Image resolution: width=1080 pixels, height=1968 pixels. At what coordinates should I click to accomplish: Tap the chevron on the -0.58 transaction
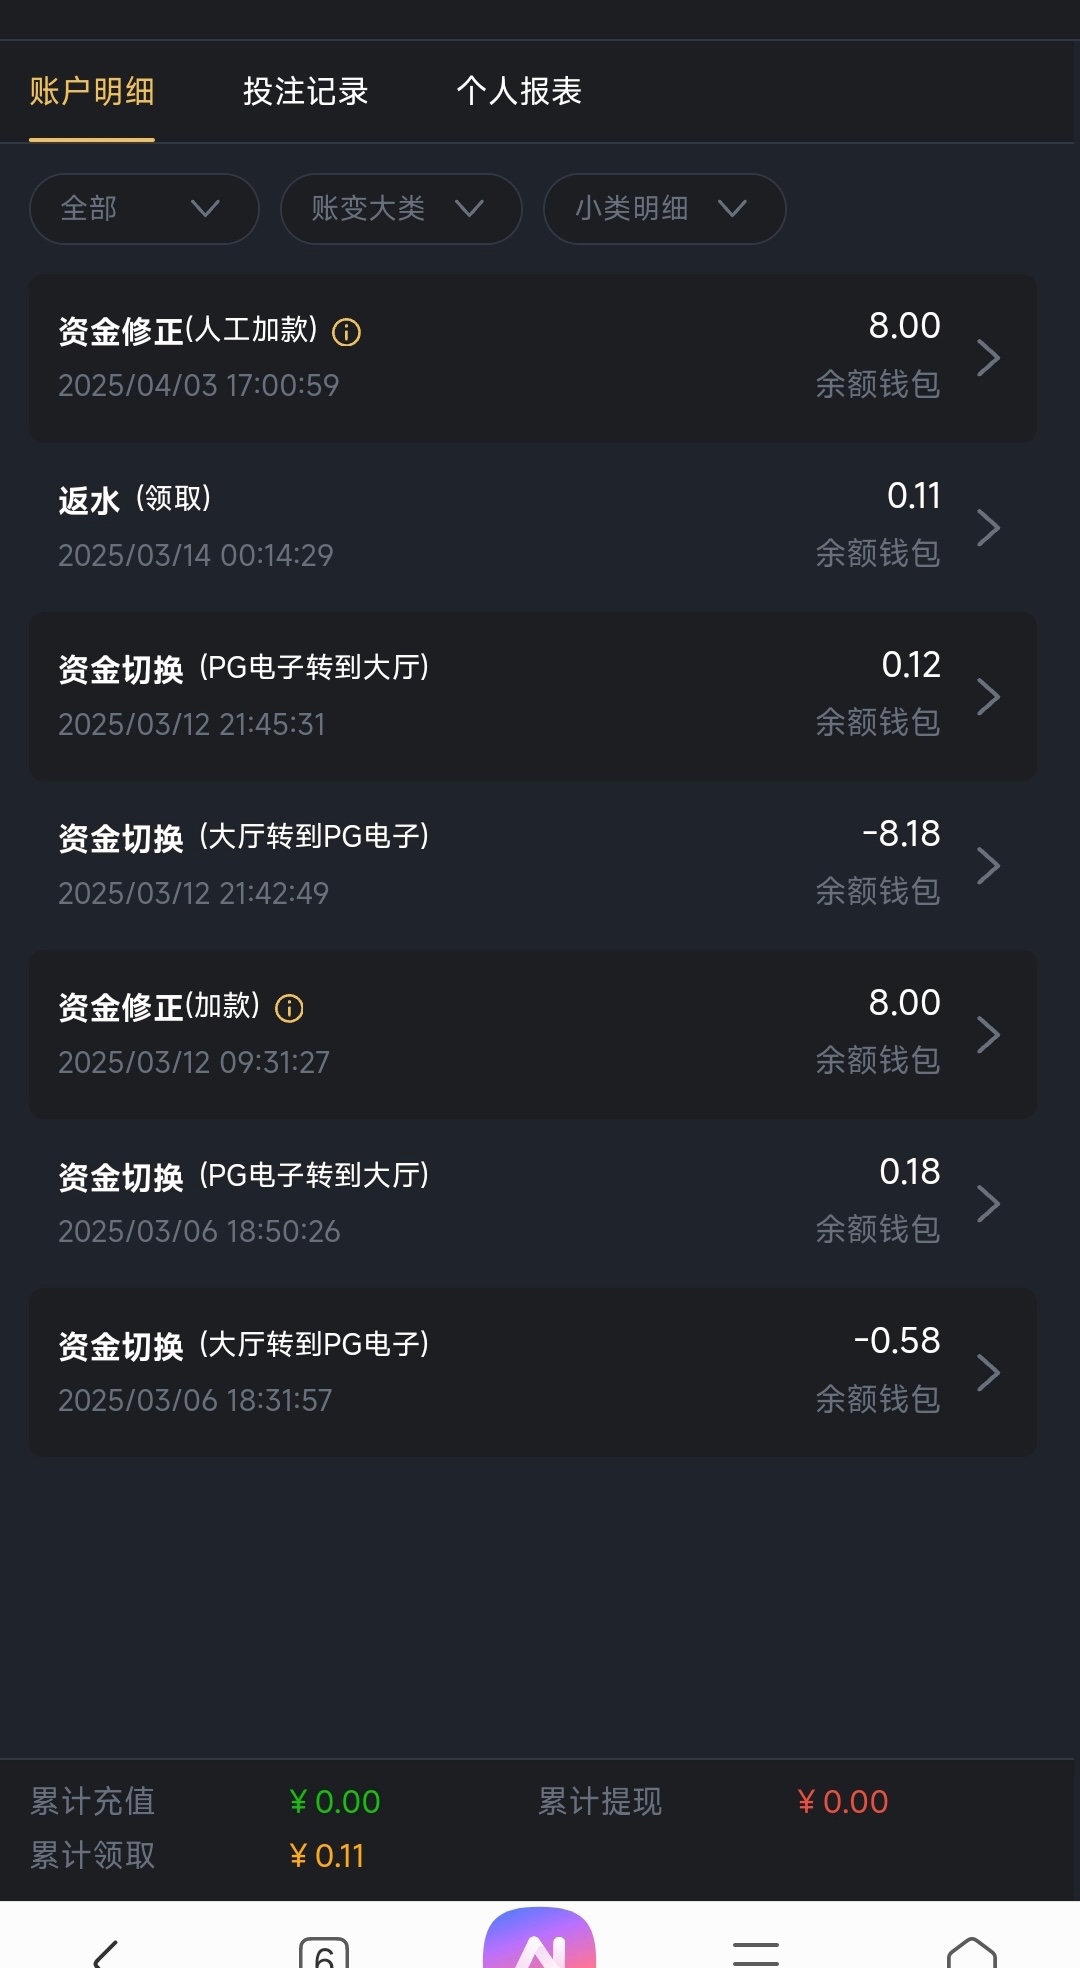988,1372
